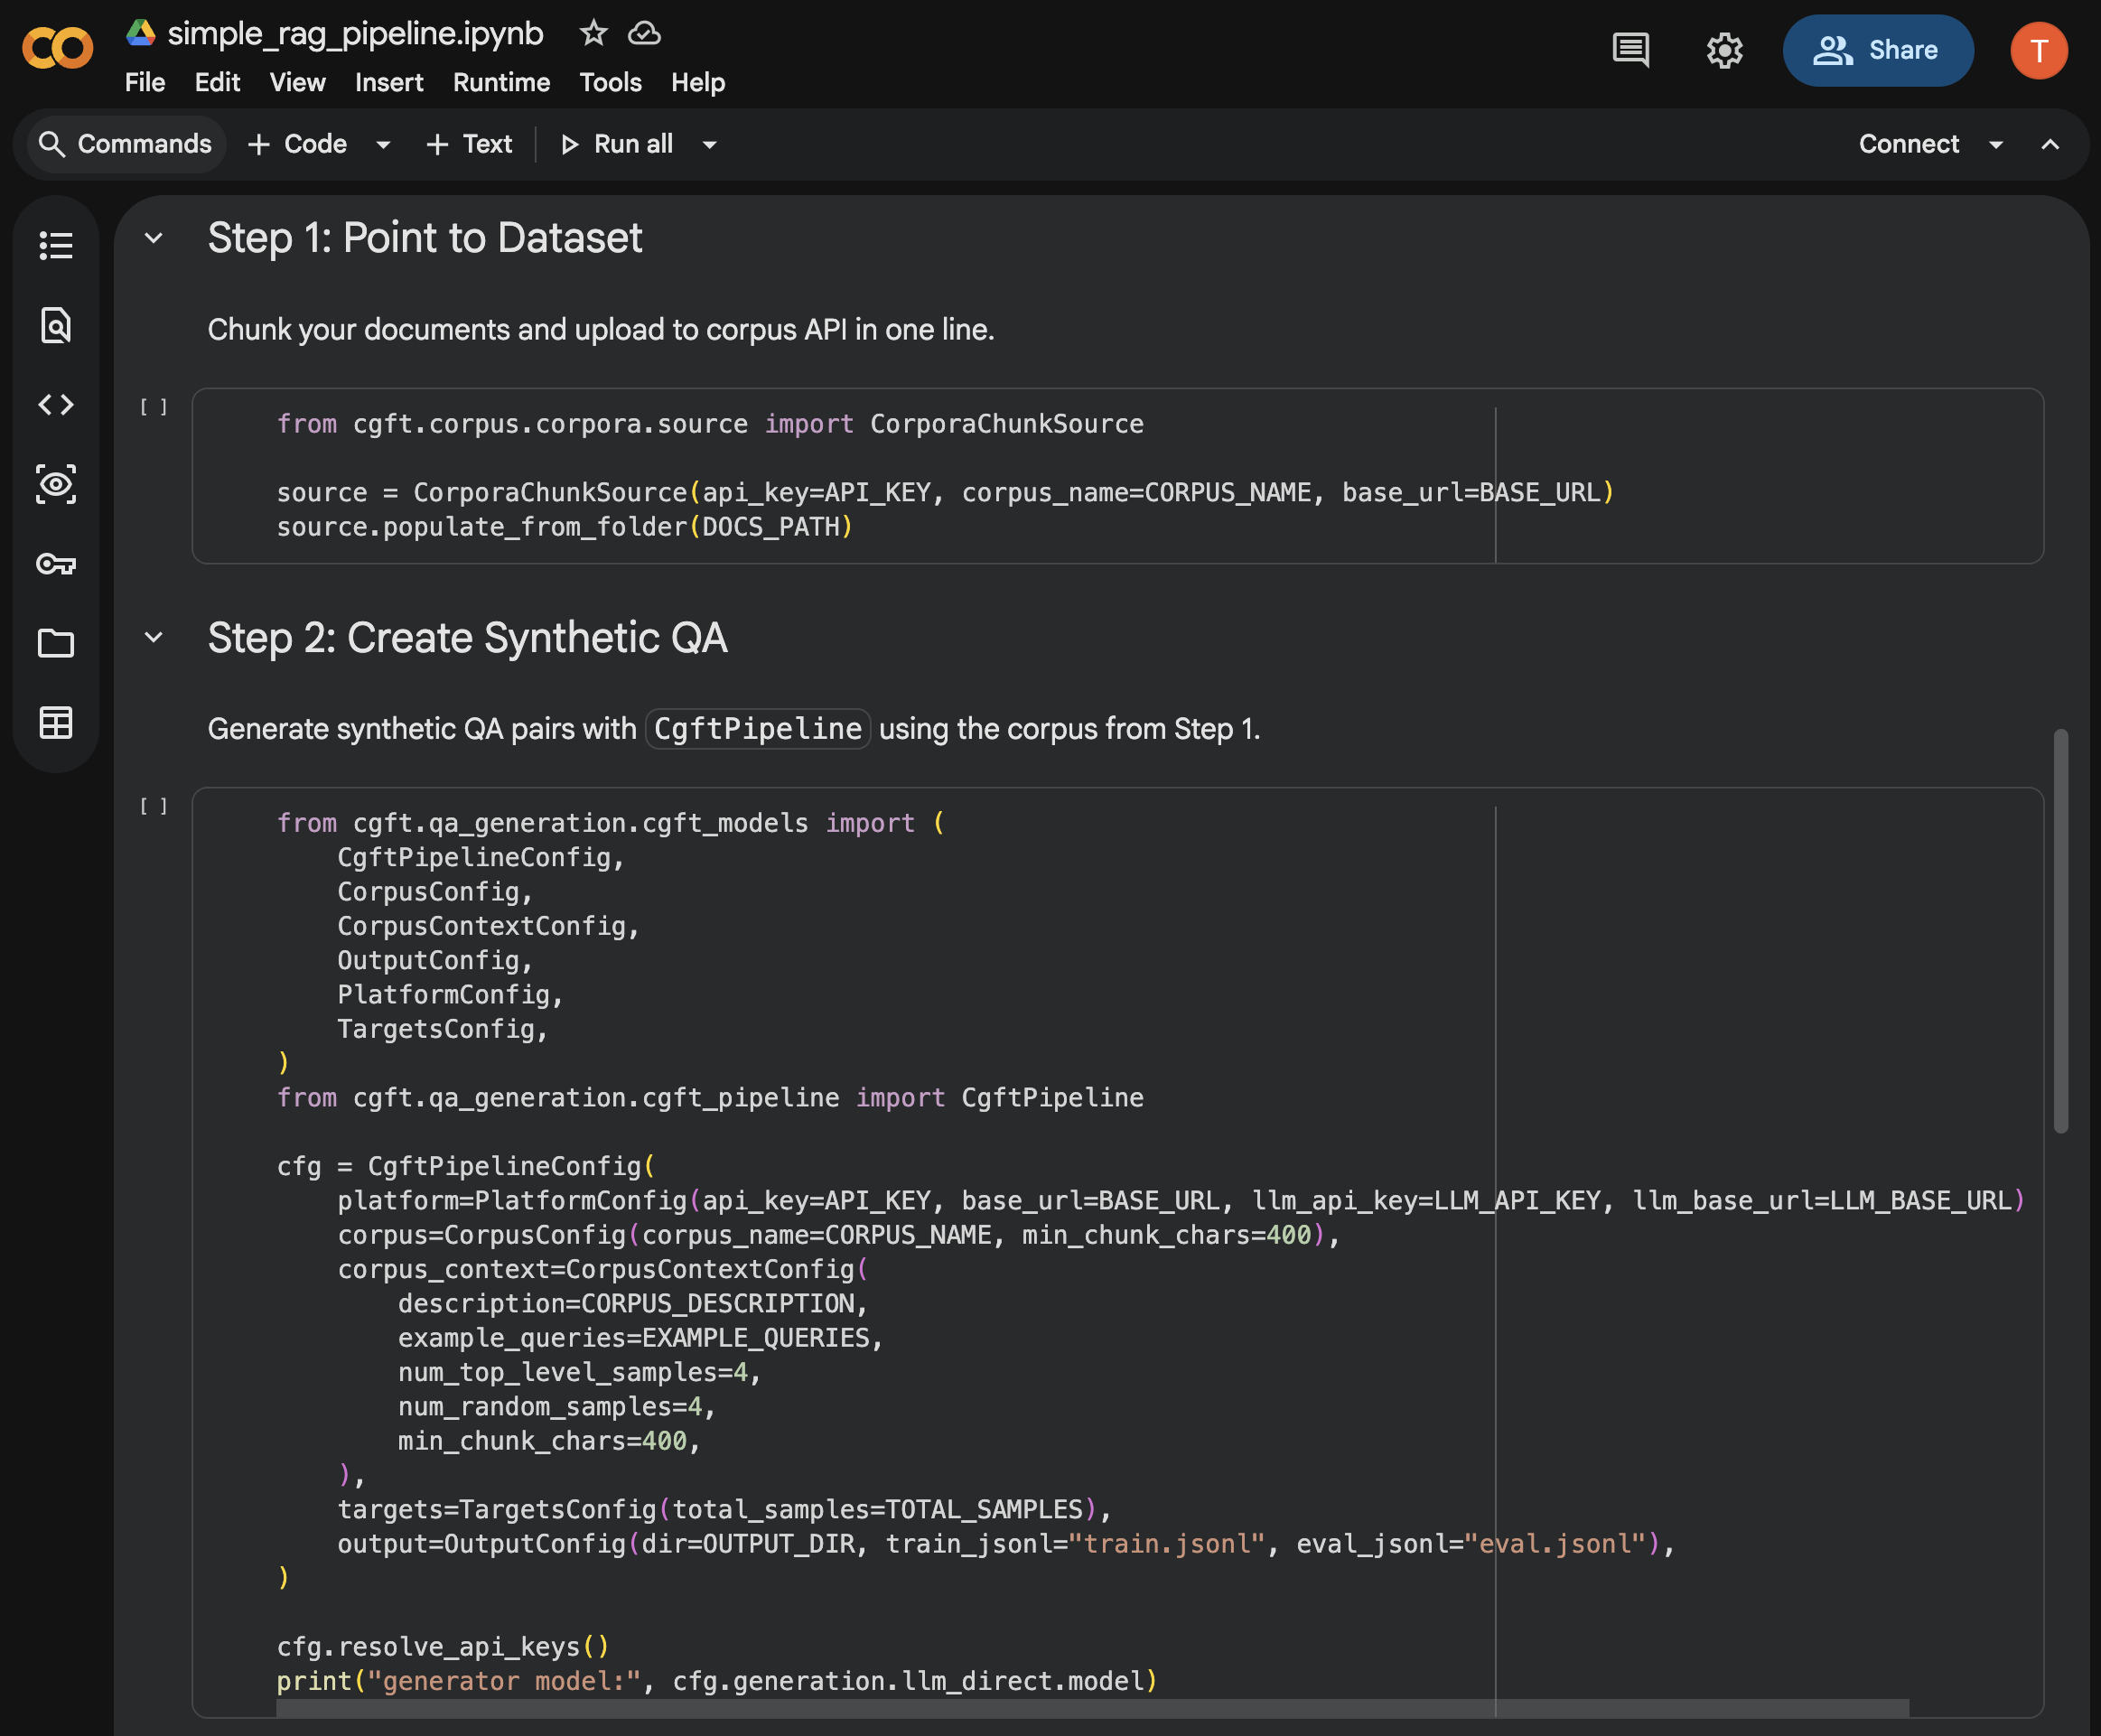Image resolution: width=2101 pixels, height=1736 pixels.
Task: Open the settings gear icon
Action: pos(1724,50)
